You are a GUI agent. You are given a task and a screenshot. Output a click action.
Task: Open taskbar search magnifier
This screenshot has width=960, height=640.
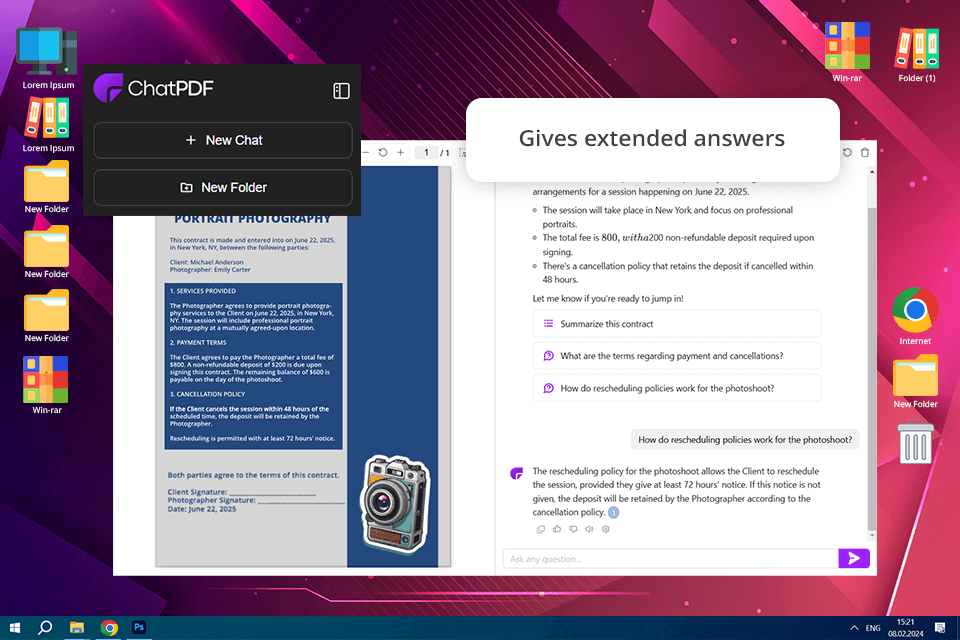45,628
